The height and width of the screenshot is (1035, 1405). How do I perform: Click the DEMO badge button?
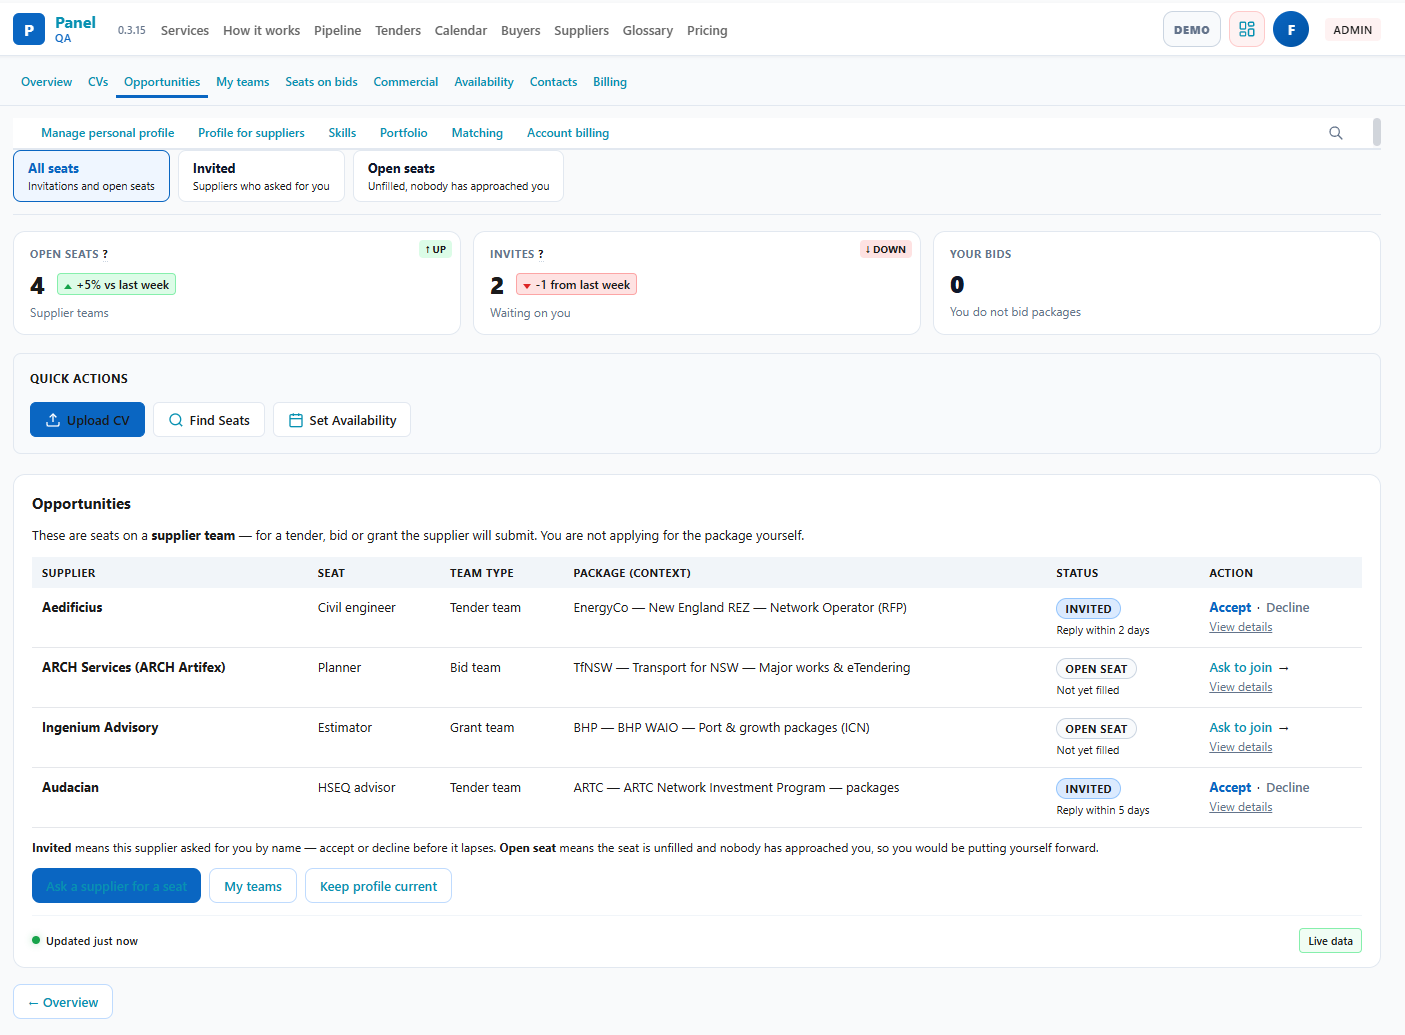(1192, 30)
